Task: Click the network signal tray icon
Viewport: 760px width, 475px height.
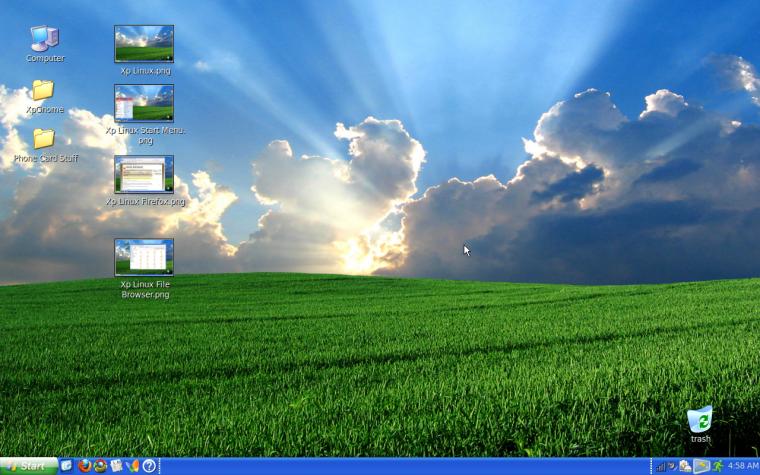Action: 660,466
